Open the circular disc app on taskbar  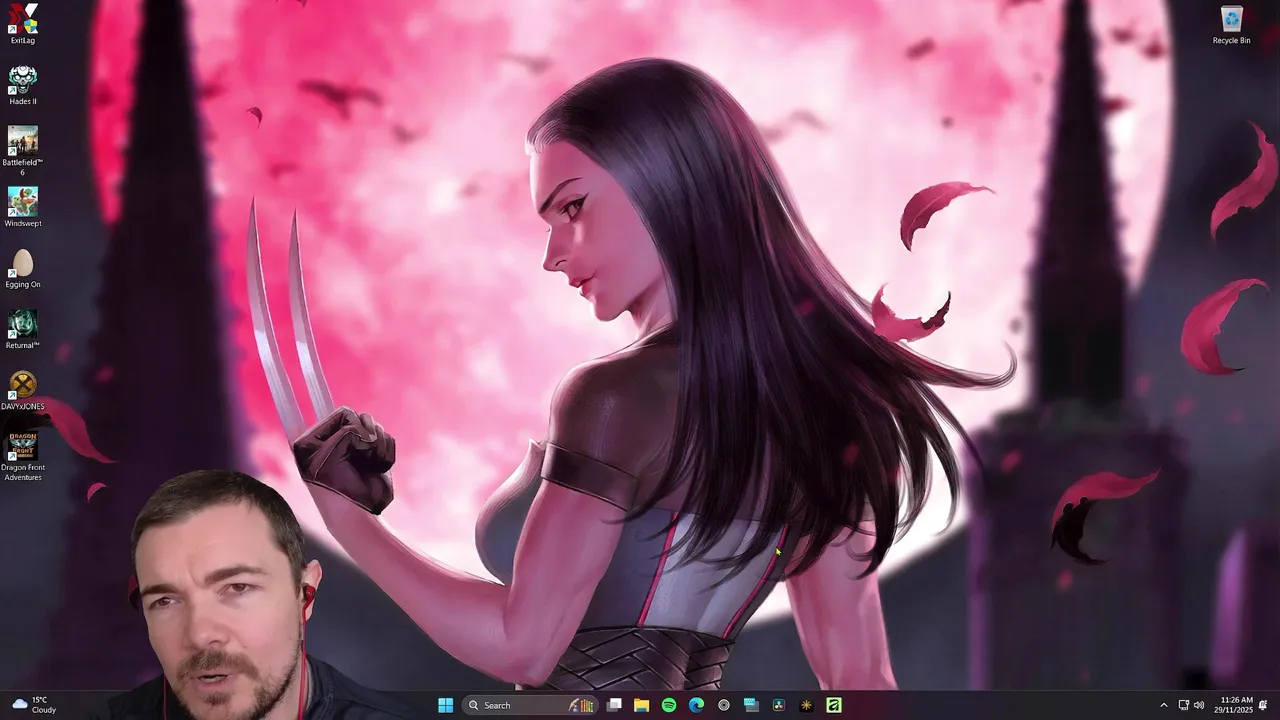pyautogui.click(x=724, y=705)
